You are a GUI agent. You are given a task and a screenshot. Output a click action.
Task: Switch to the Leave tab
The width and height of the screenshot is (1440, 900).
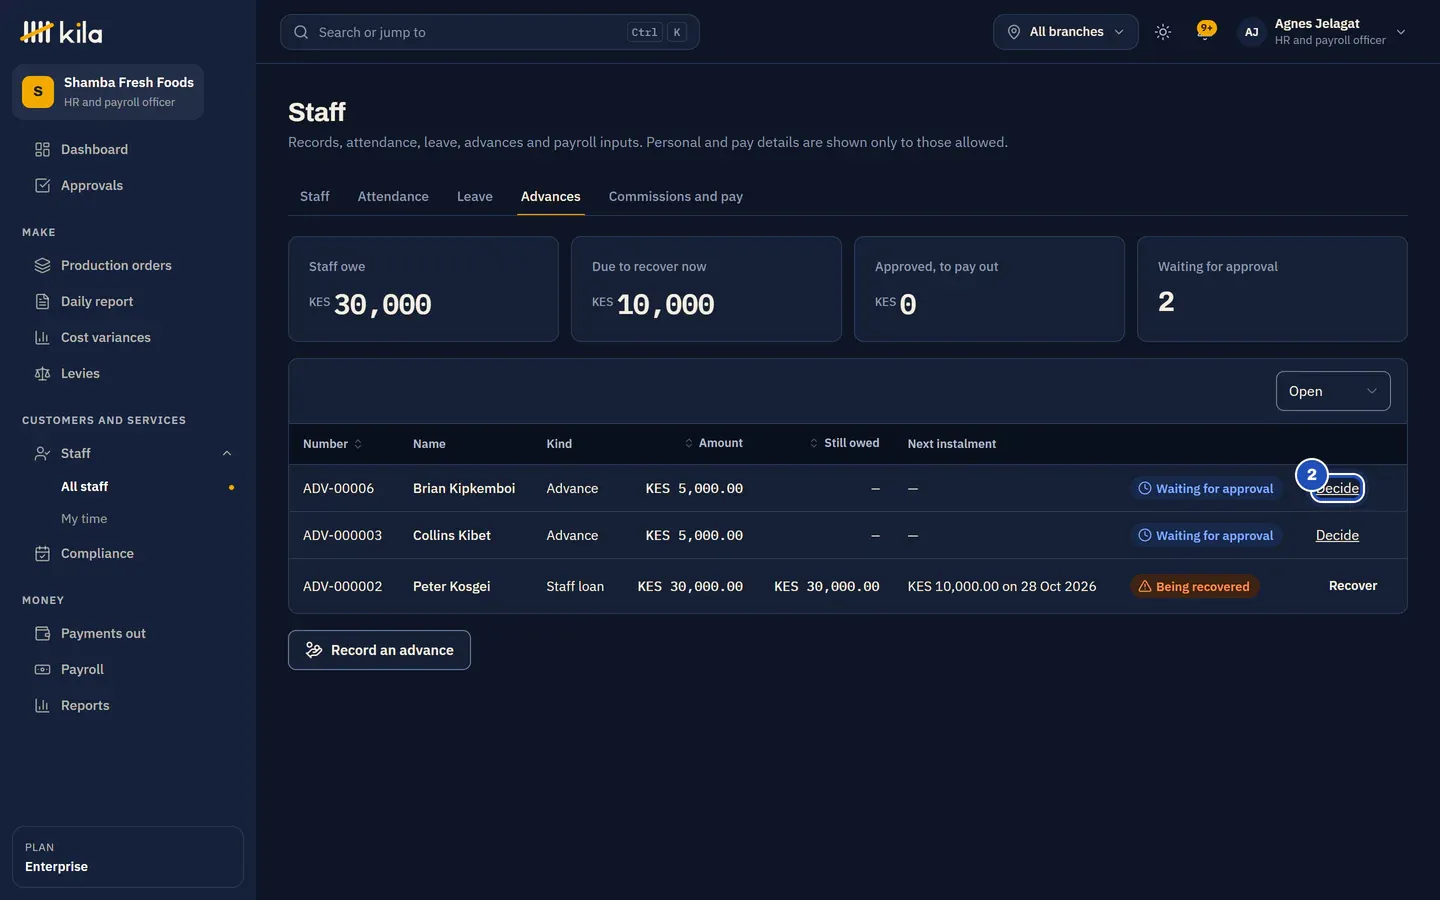click(x=474, y=196)
